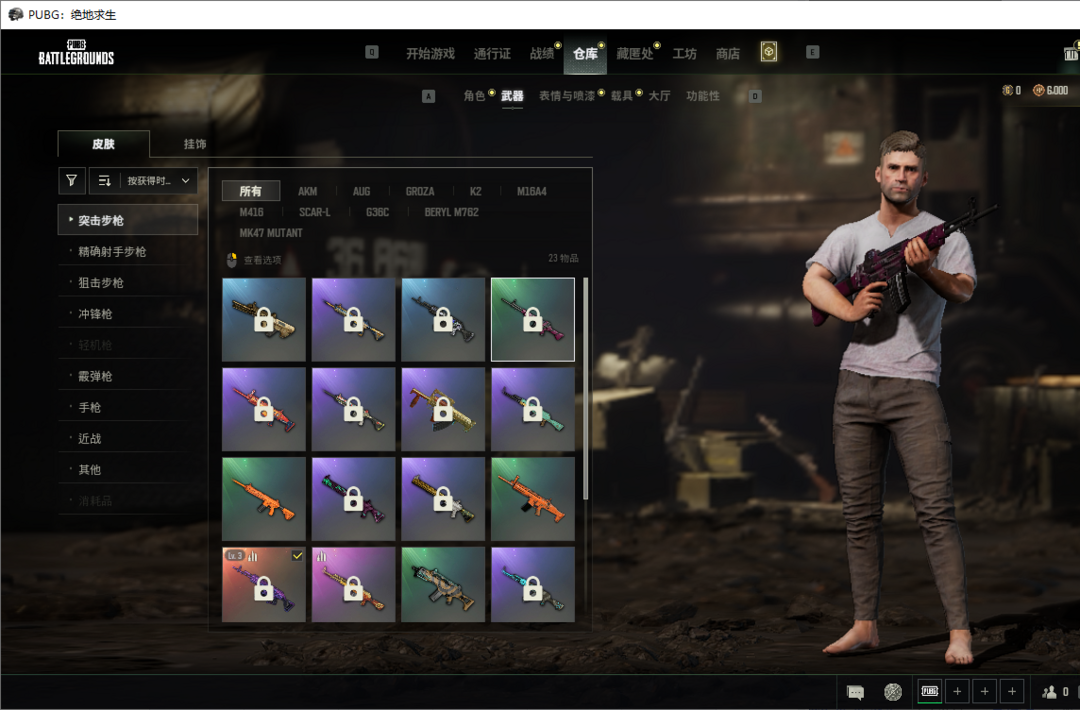The width and height of the screenshot is (1080, 710).
Task: Filter skins by GROZA
Action: [420, 191]
